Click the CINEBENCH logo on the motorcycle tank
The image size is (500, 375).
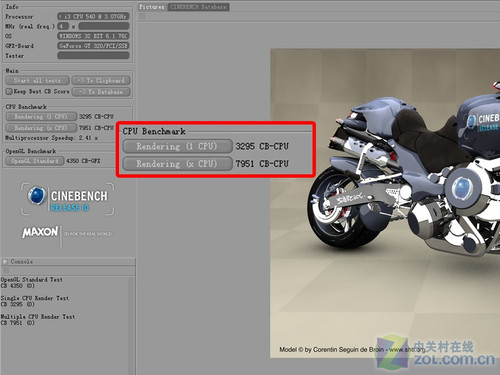[x=483, y=122]
